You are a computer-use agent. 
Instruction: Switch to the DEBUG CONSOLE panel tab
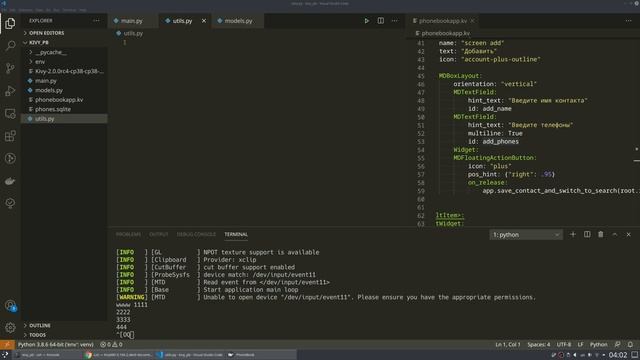coord(196,234)
